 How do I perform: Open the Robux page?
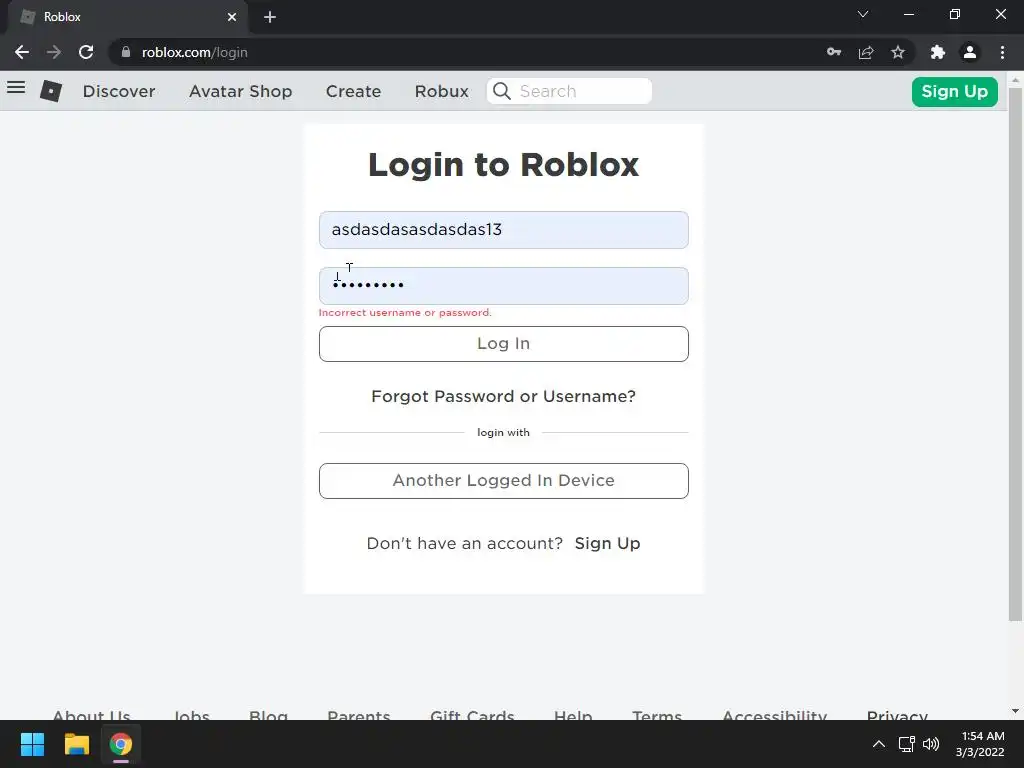tap(441, 91)
